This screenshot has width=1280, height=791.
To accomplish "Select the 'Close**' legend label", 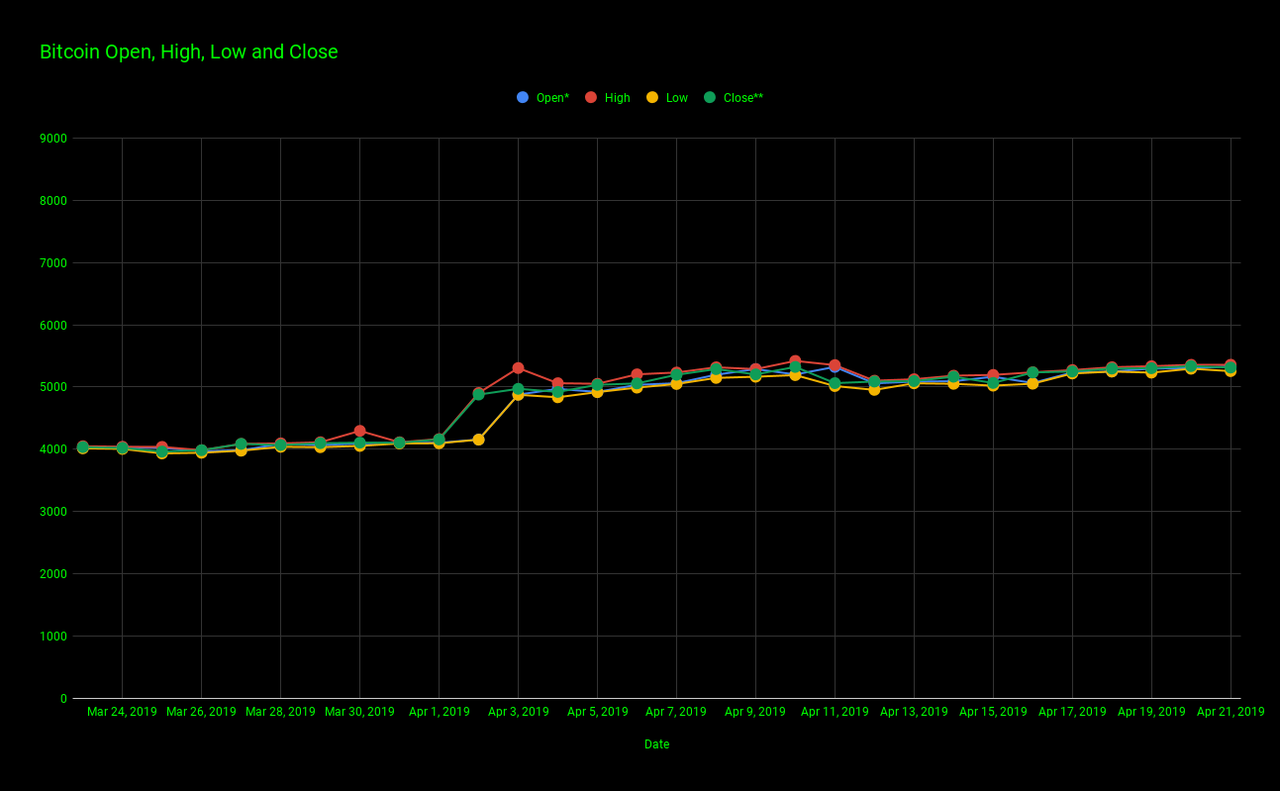I will 743,98.
